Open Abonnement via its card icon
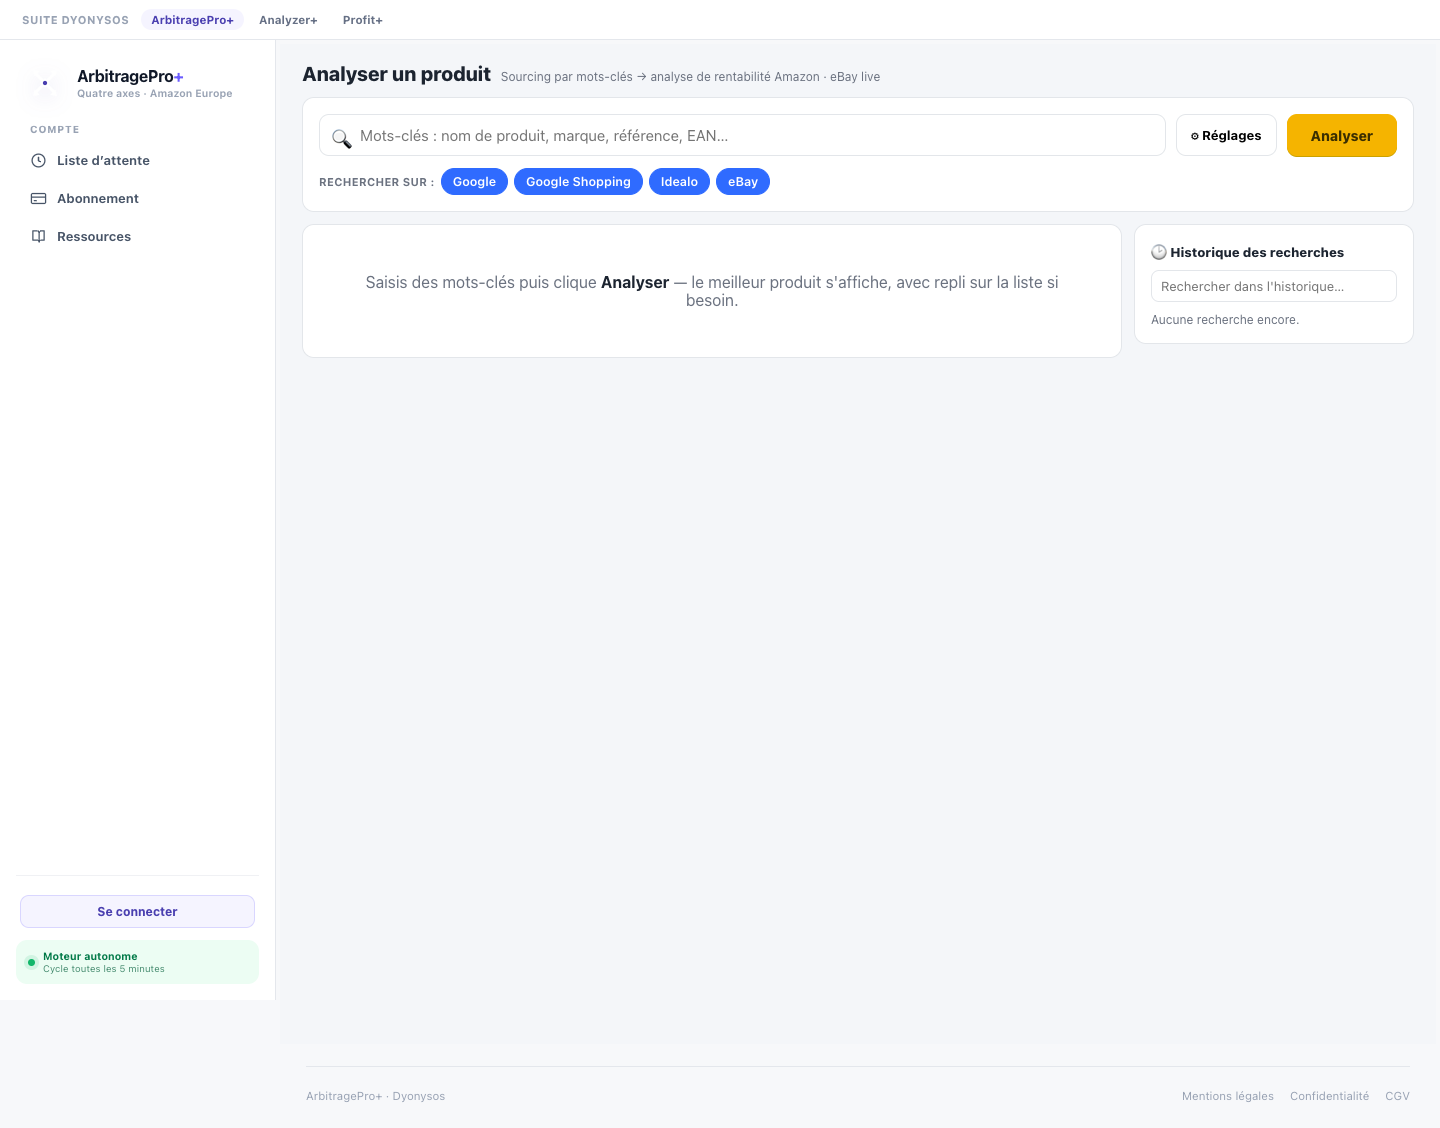 point(39,199)
